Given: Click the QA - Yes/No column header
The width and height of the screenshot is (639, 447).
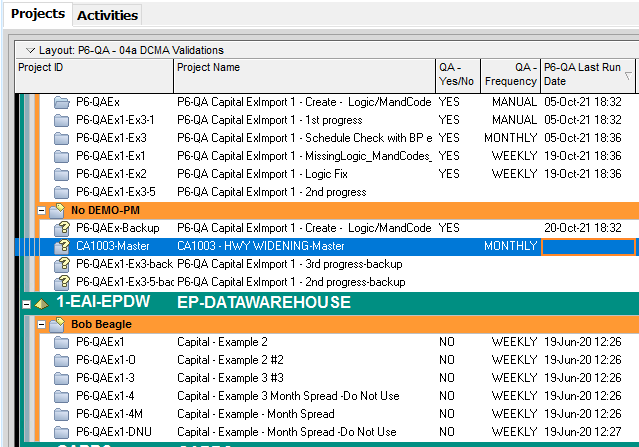Looking at the screenshot, I should tap(458, 75).
